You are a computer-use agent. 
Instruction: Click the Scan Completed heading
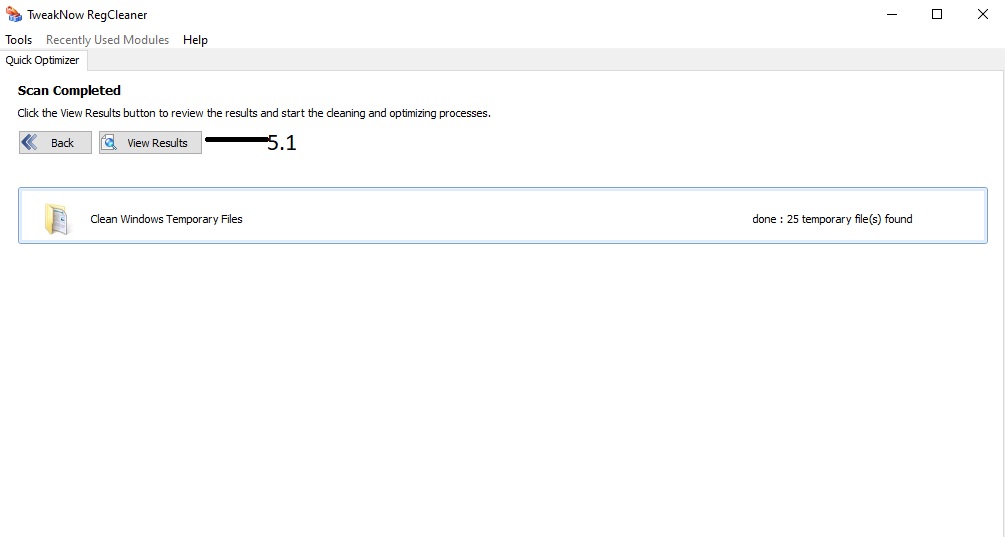coord(69,90)
